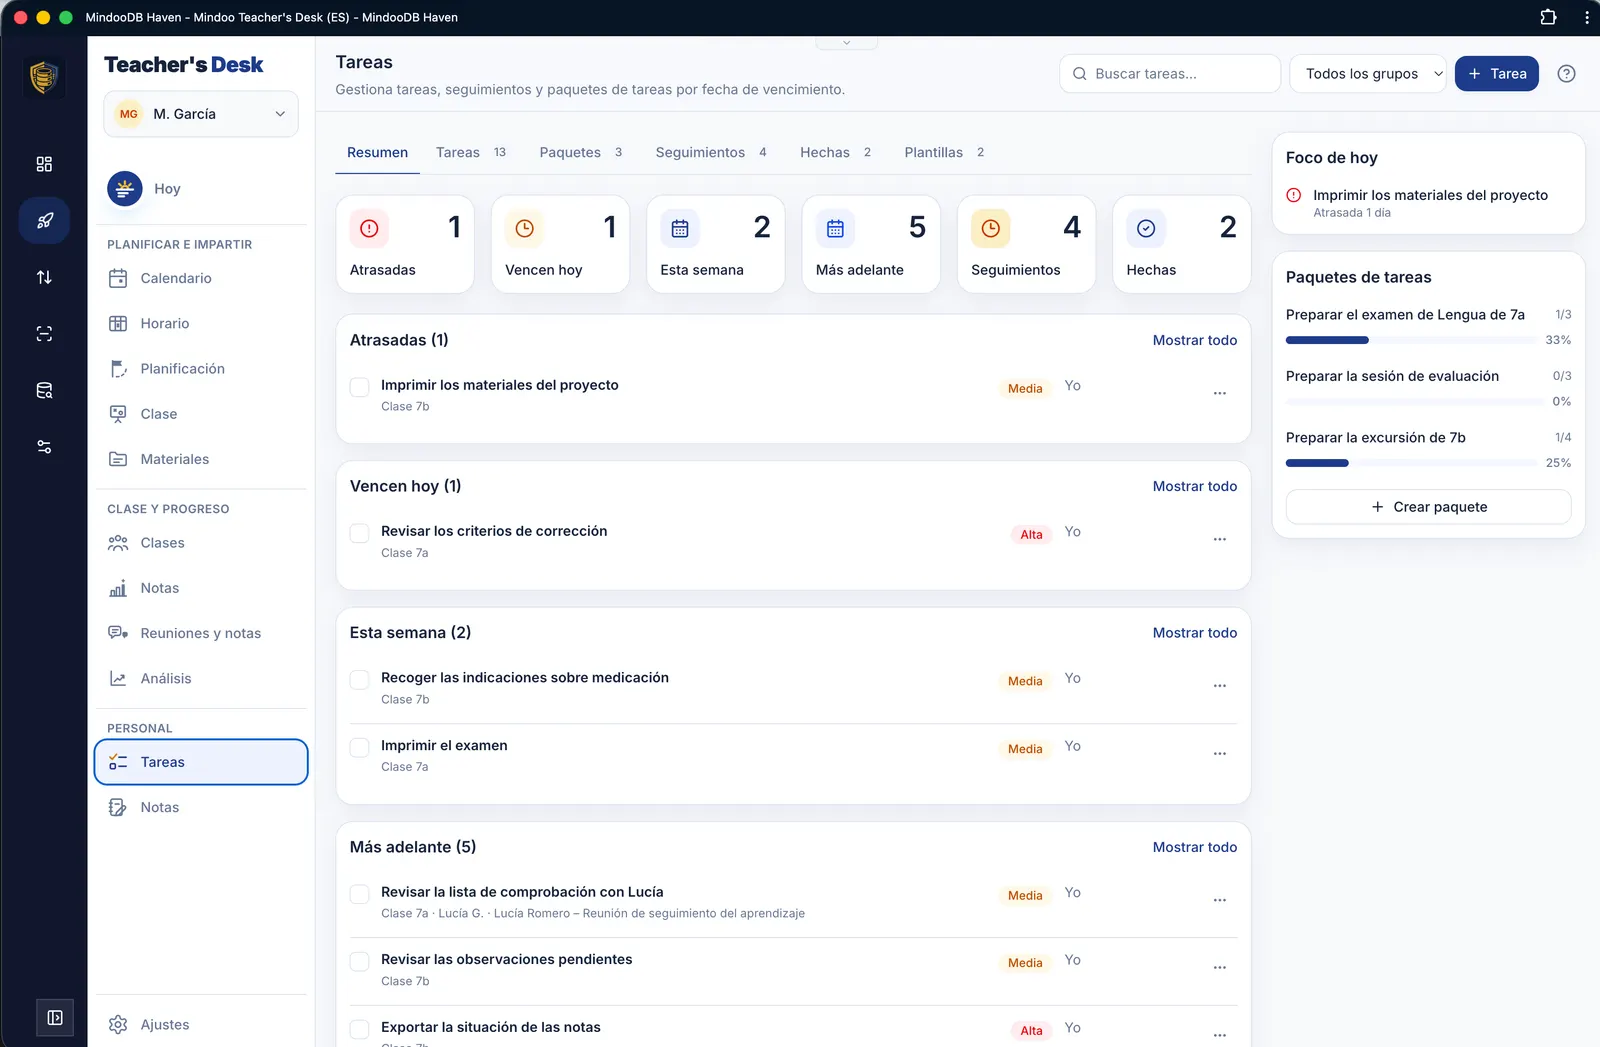This screenshot has width=1600, height=1047.
Task: Click progress bar of Preparar el examen de Lengua
Action: click(1411, 340)
